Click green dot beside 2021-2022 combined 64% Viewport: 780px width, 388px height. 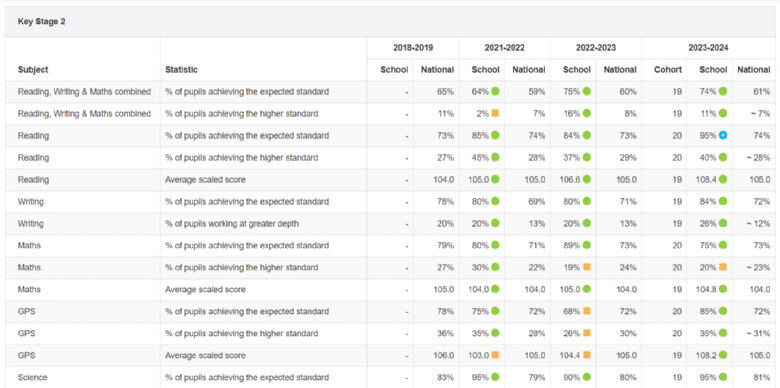(495, 92)
